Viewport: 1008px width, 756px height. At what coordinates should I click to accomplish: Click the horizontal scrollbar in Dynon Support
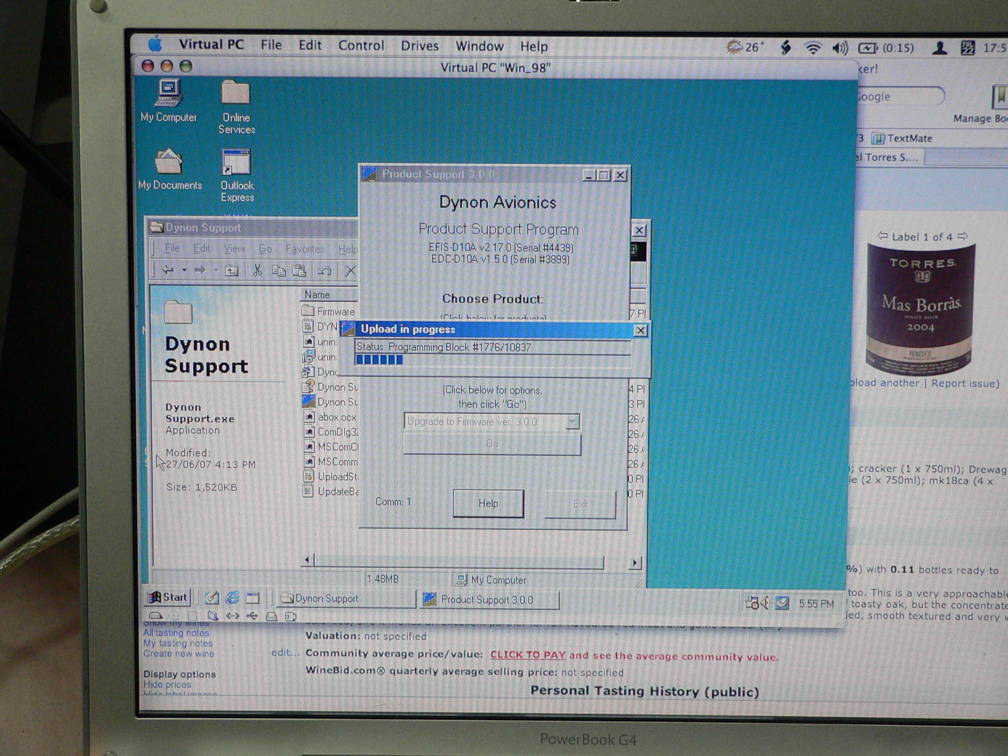(x=472, y=562)
